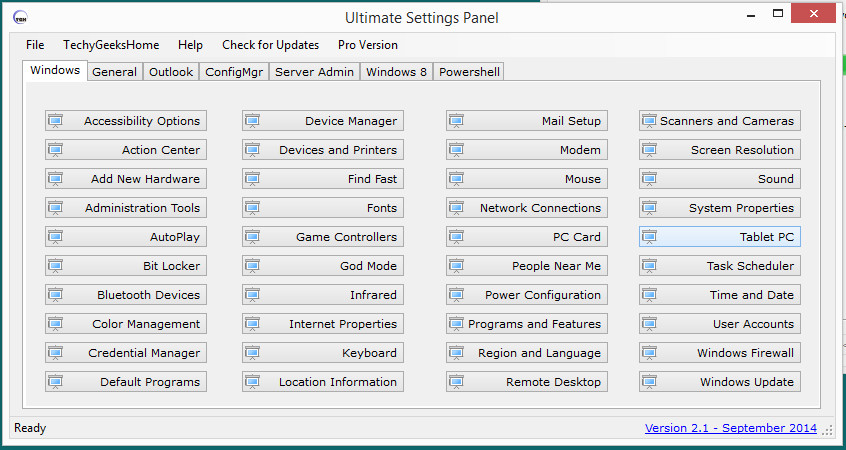Launch Task Scheduler
This screenshot has width=846, height=450.
(x=720, y=266)
